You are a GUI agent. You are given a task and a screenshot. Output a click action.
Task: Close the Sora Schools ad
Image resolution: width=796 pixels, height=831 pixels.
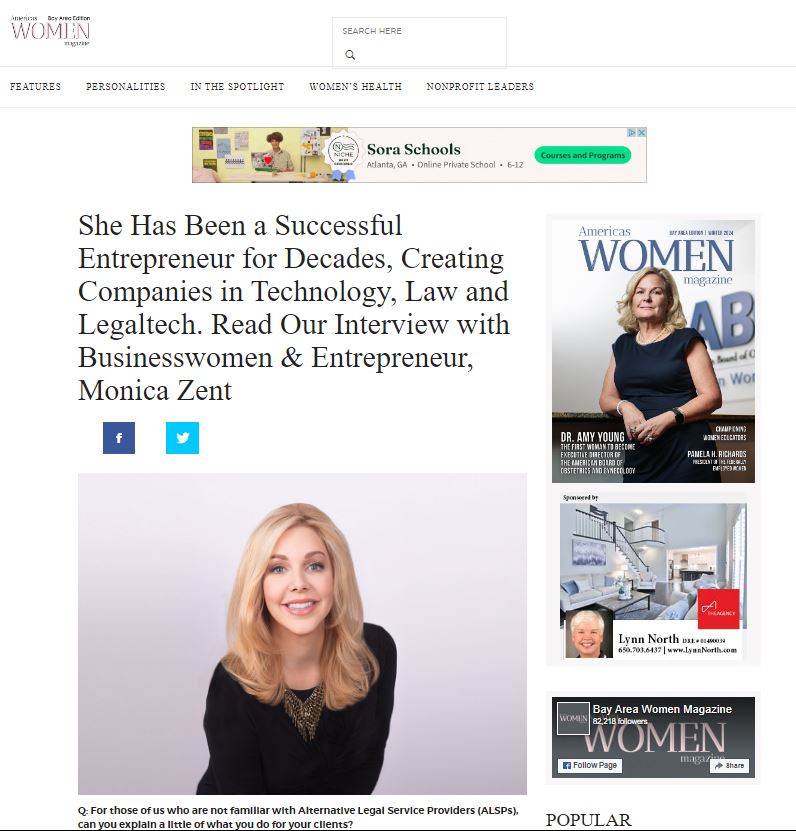(641, 132)
